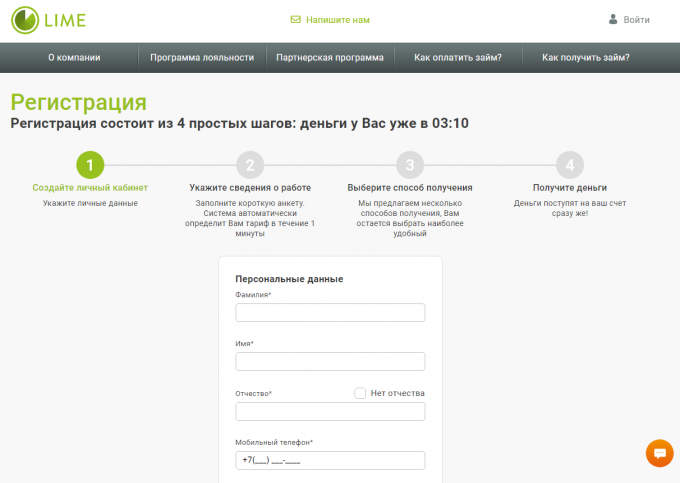Click into the Отчество text field
This screenshot has height=483, width=680.
pos(330,412)
